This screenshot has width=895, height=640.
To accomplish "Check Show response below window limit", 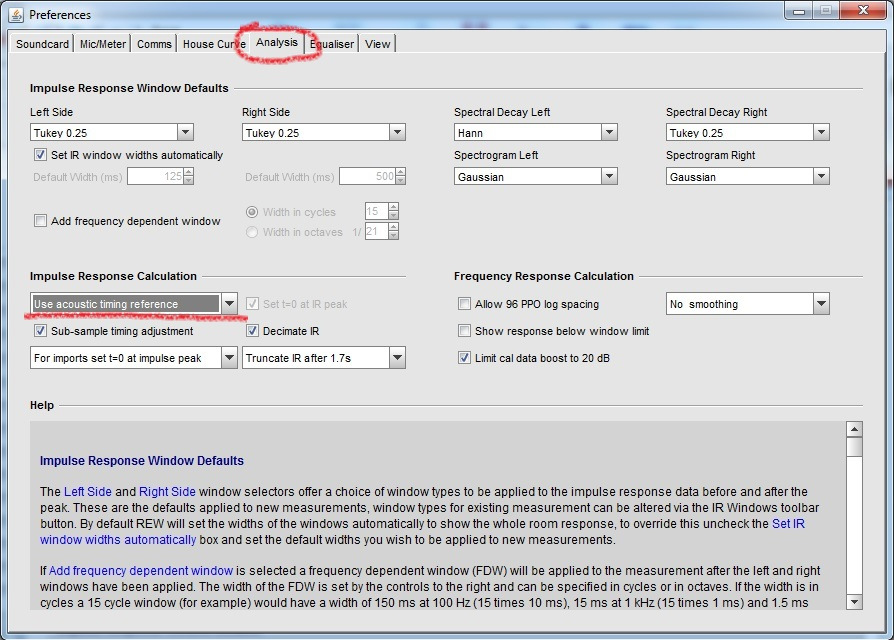I will tap(465, 331).
